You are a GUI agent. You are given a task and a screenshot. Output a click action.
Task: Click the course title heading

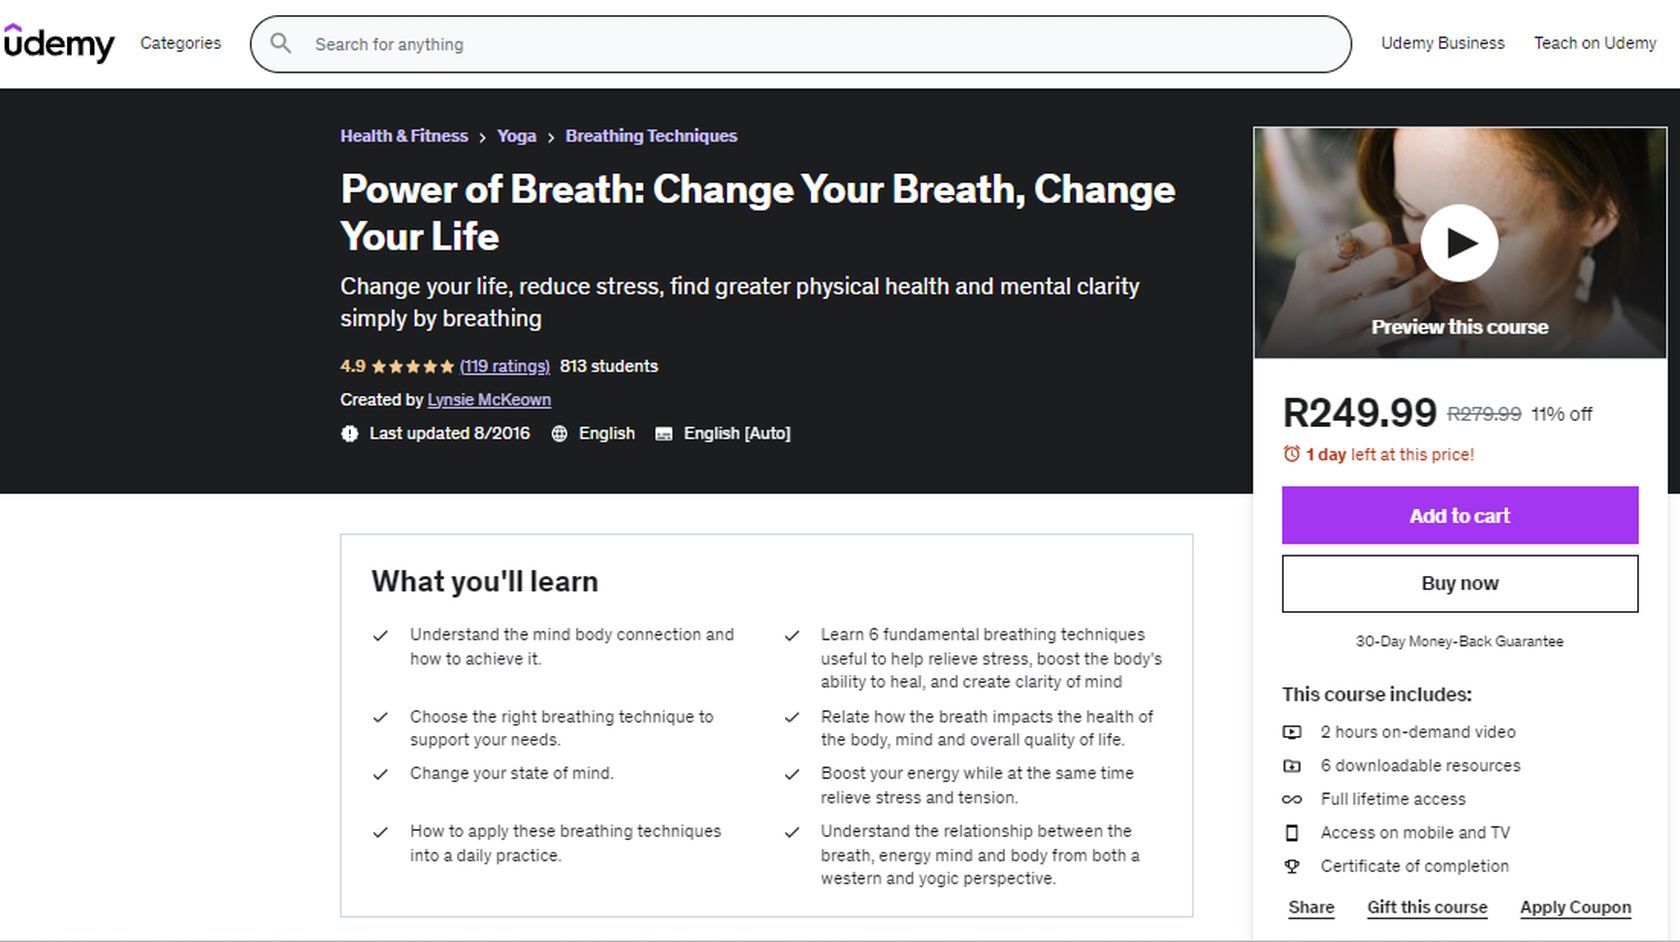click(758, 212)
